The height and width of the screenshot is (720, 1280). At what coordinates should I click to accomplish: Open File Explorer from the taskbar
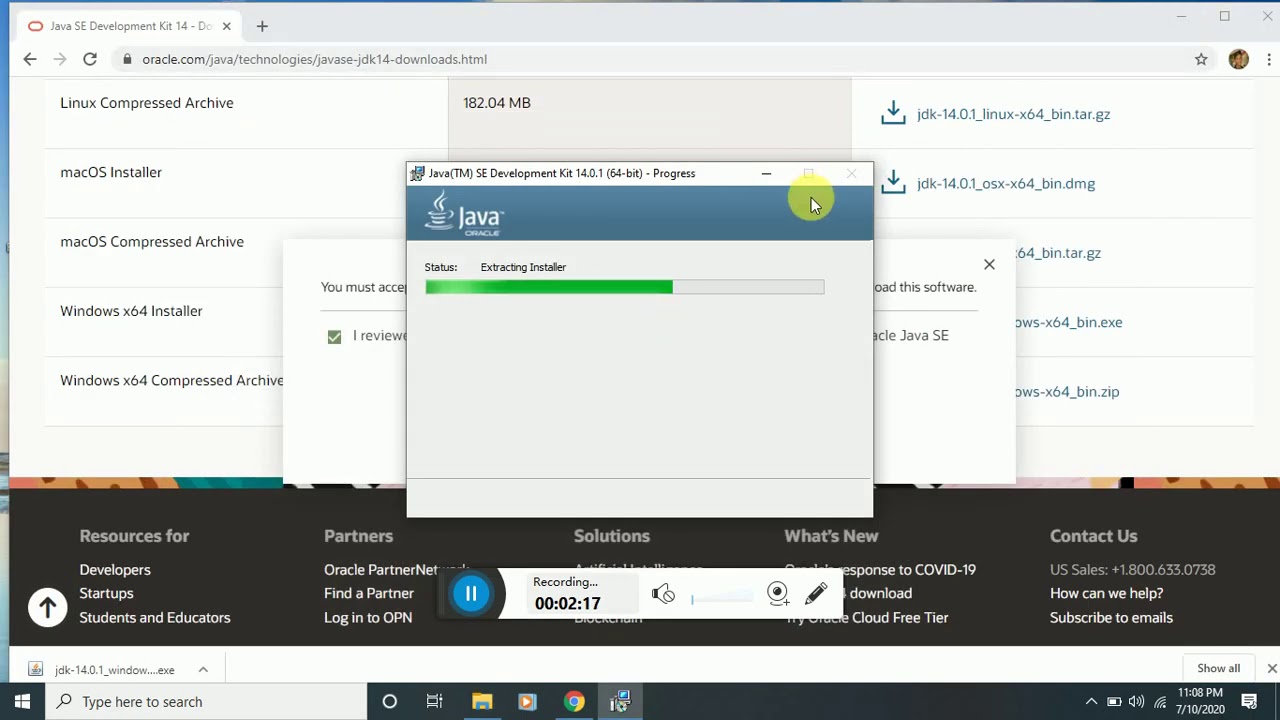click(x=482, y=701)
